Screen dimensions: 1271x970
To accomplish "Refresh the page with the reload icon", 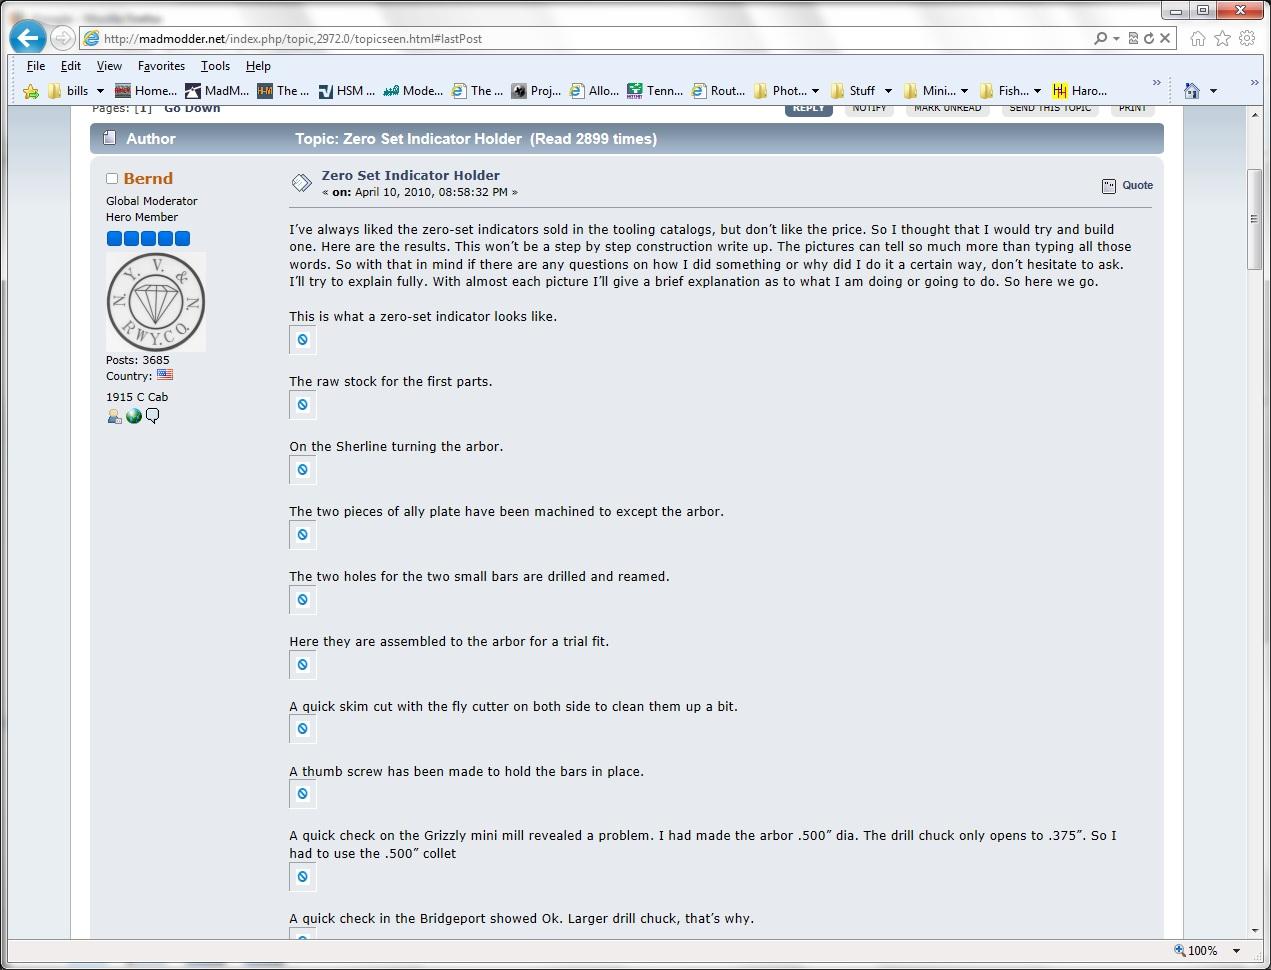I will (1149, 38).
